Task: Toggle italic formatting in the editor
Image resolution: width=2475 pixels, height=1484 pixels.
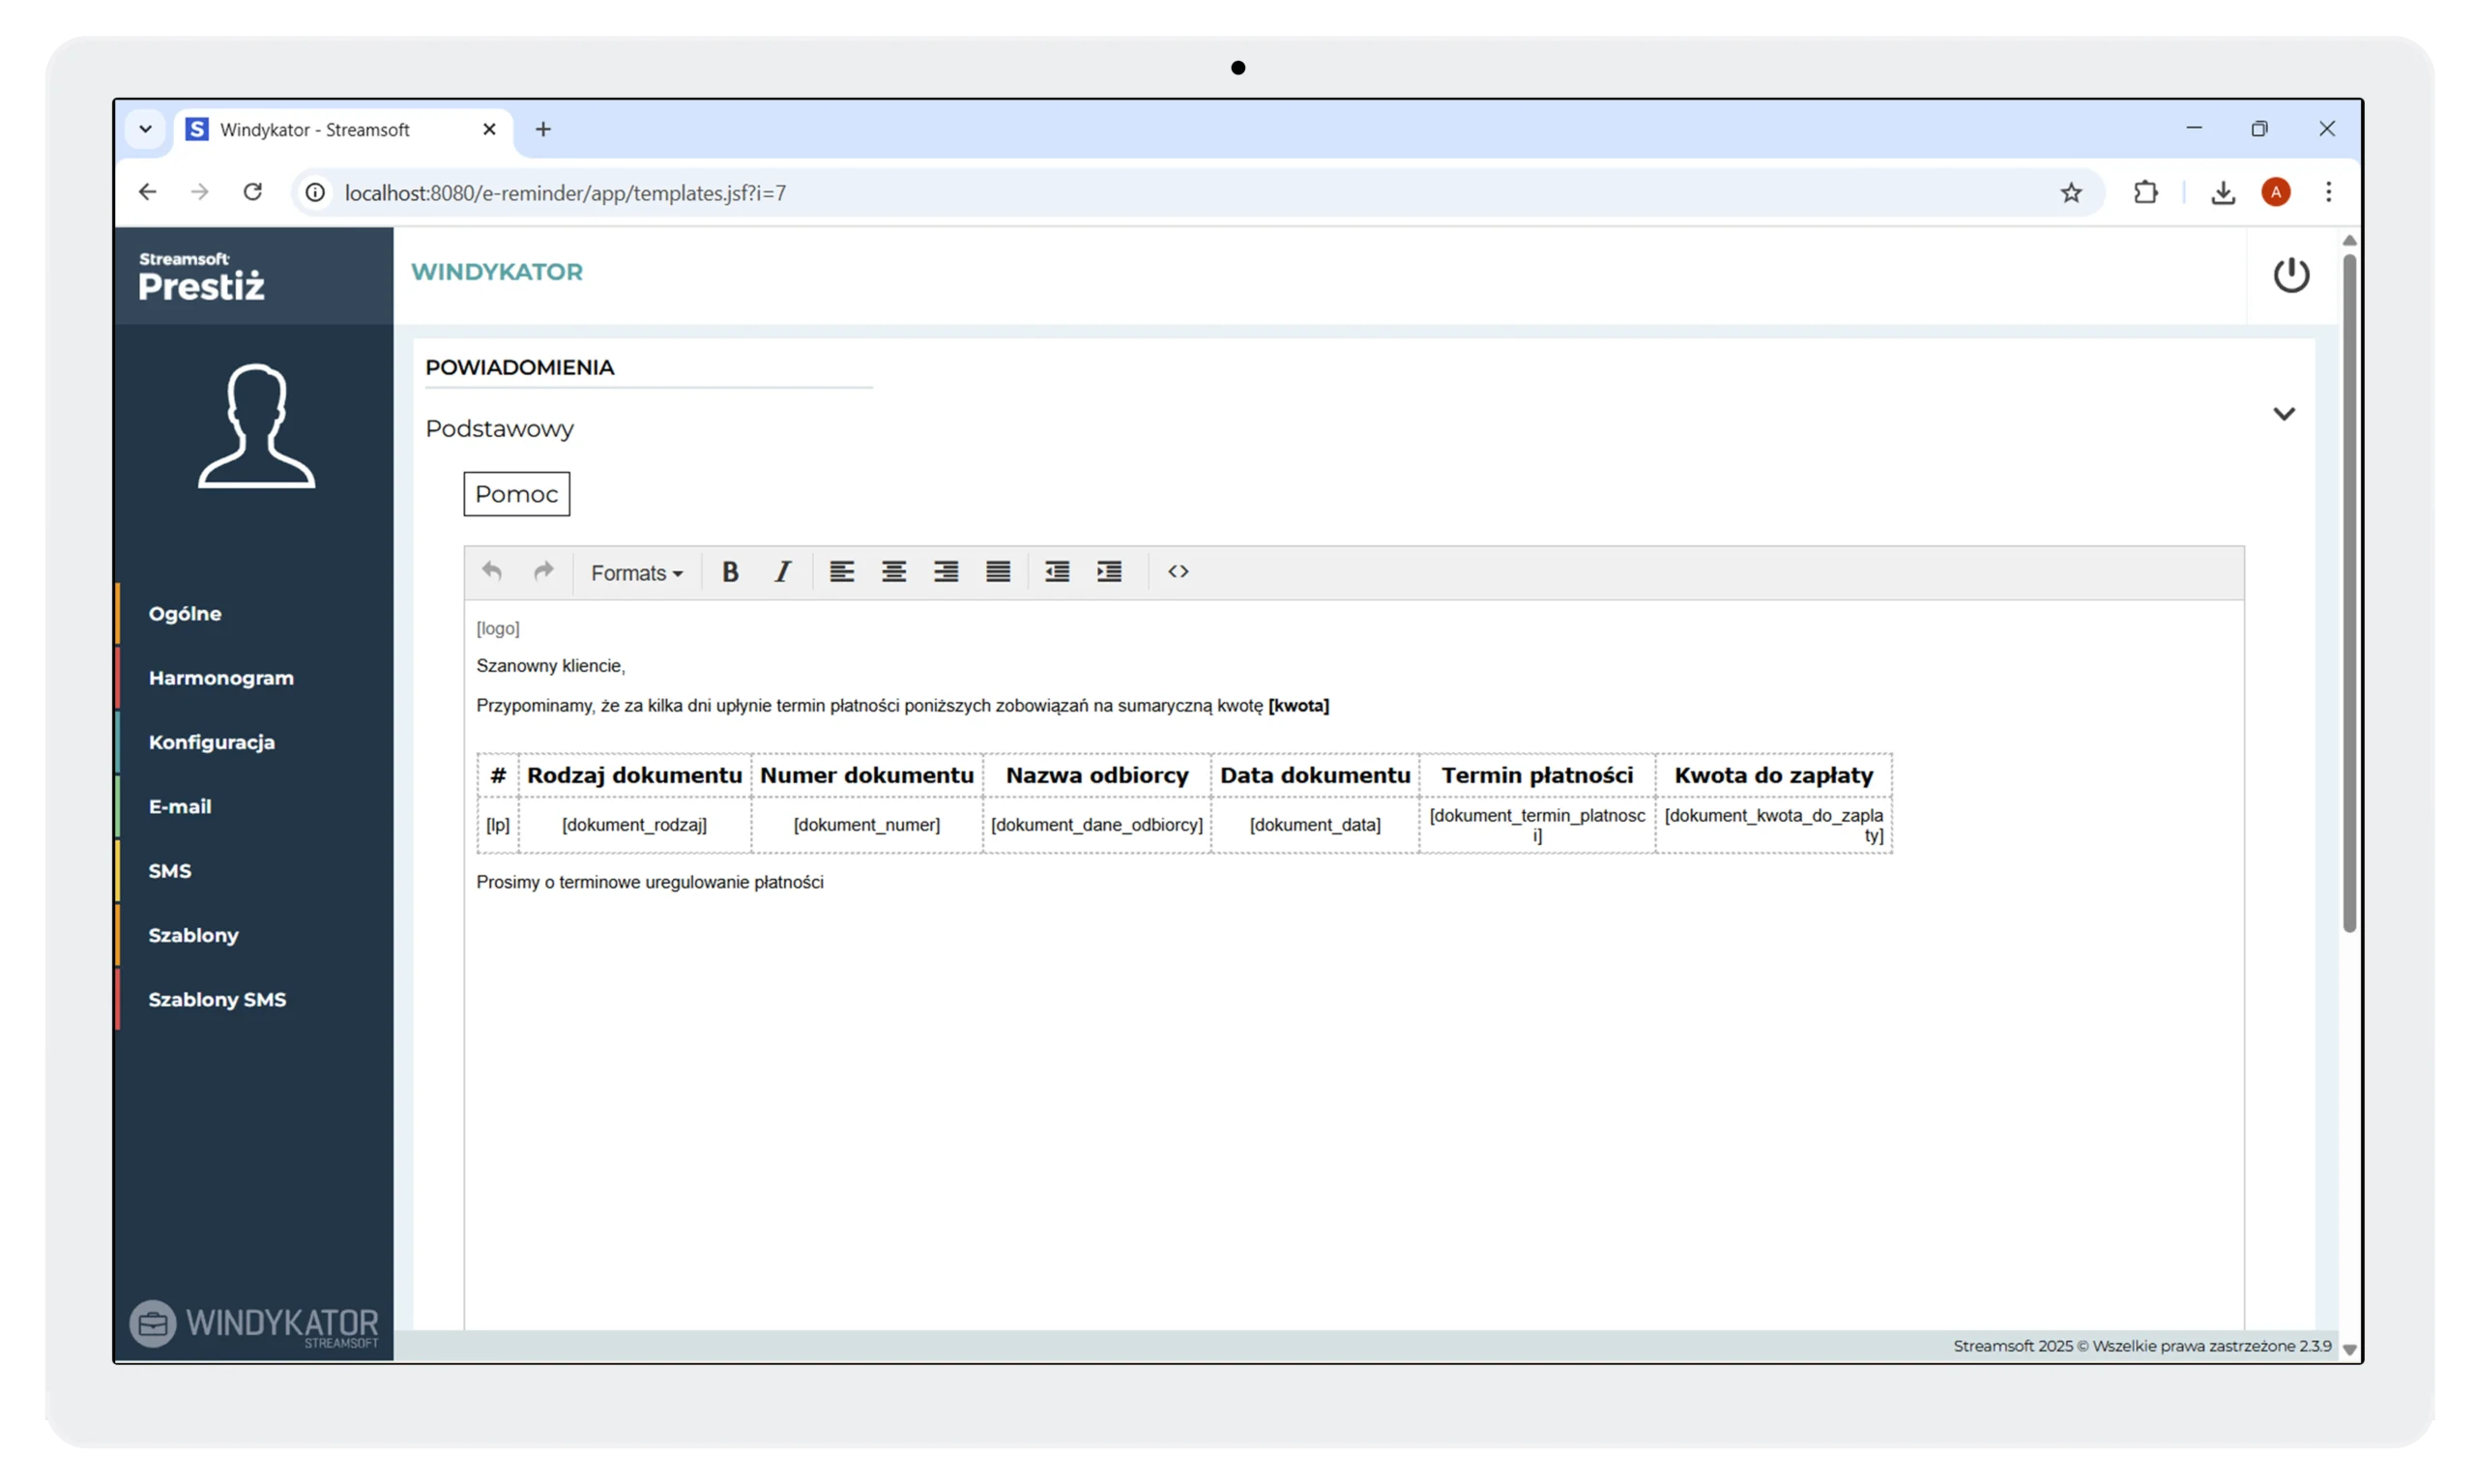Action: click(783, 572)
